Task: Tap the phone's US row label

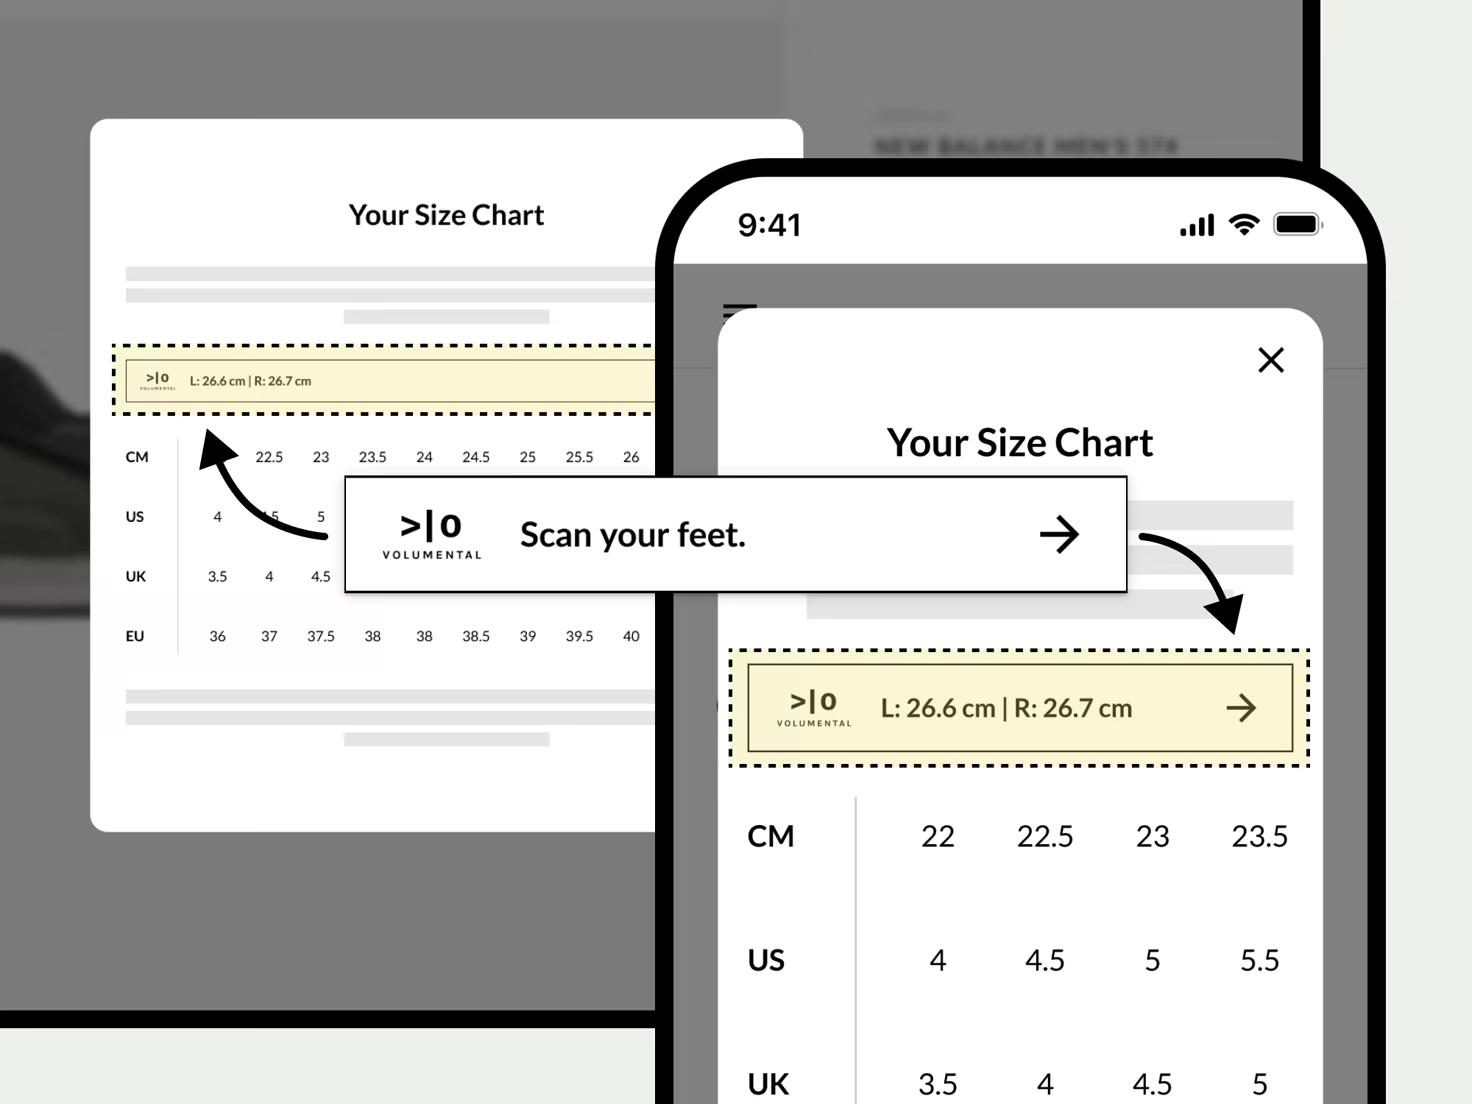Action: (x=766, y=960)
